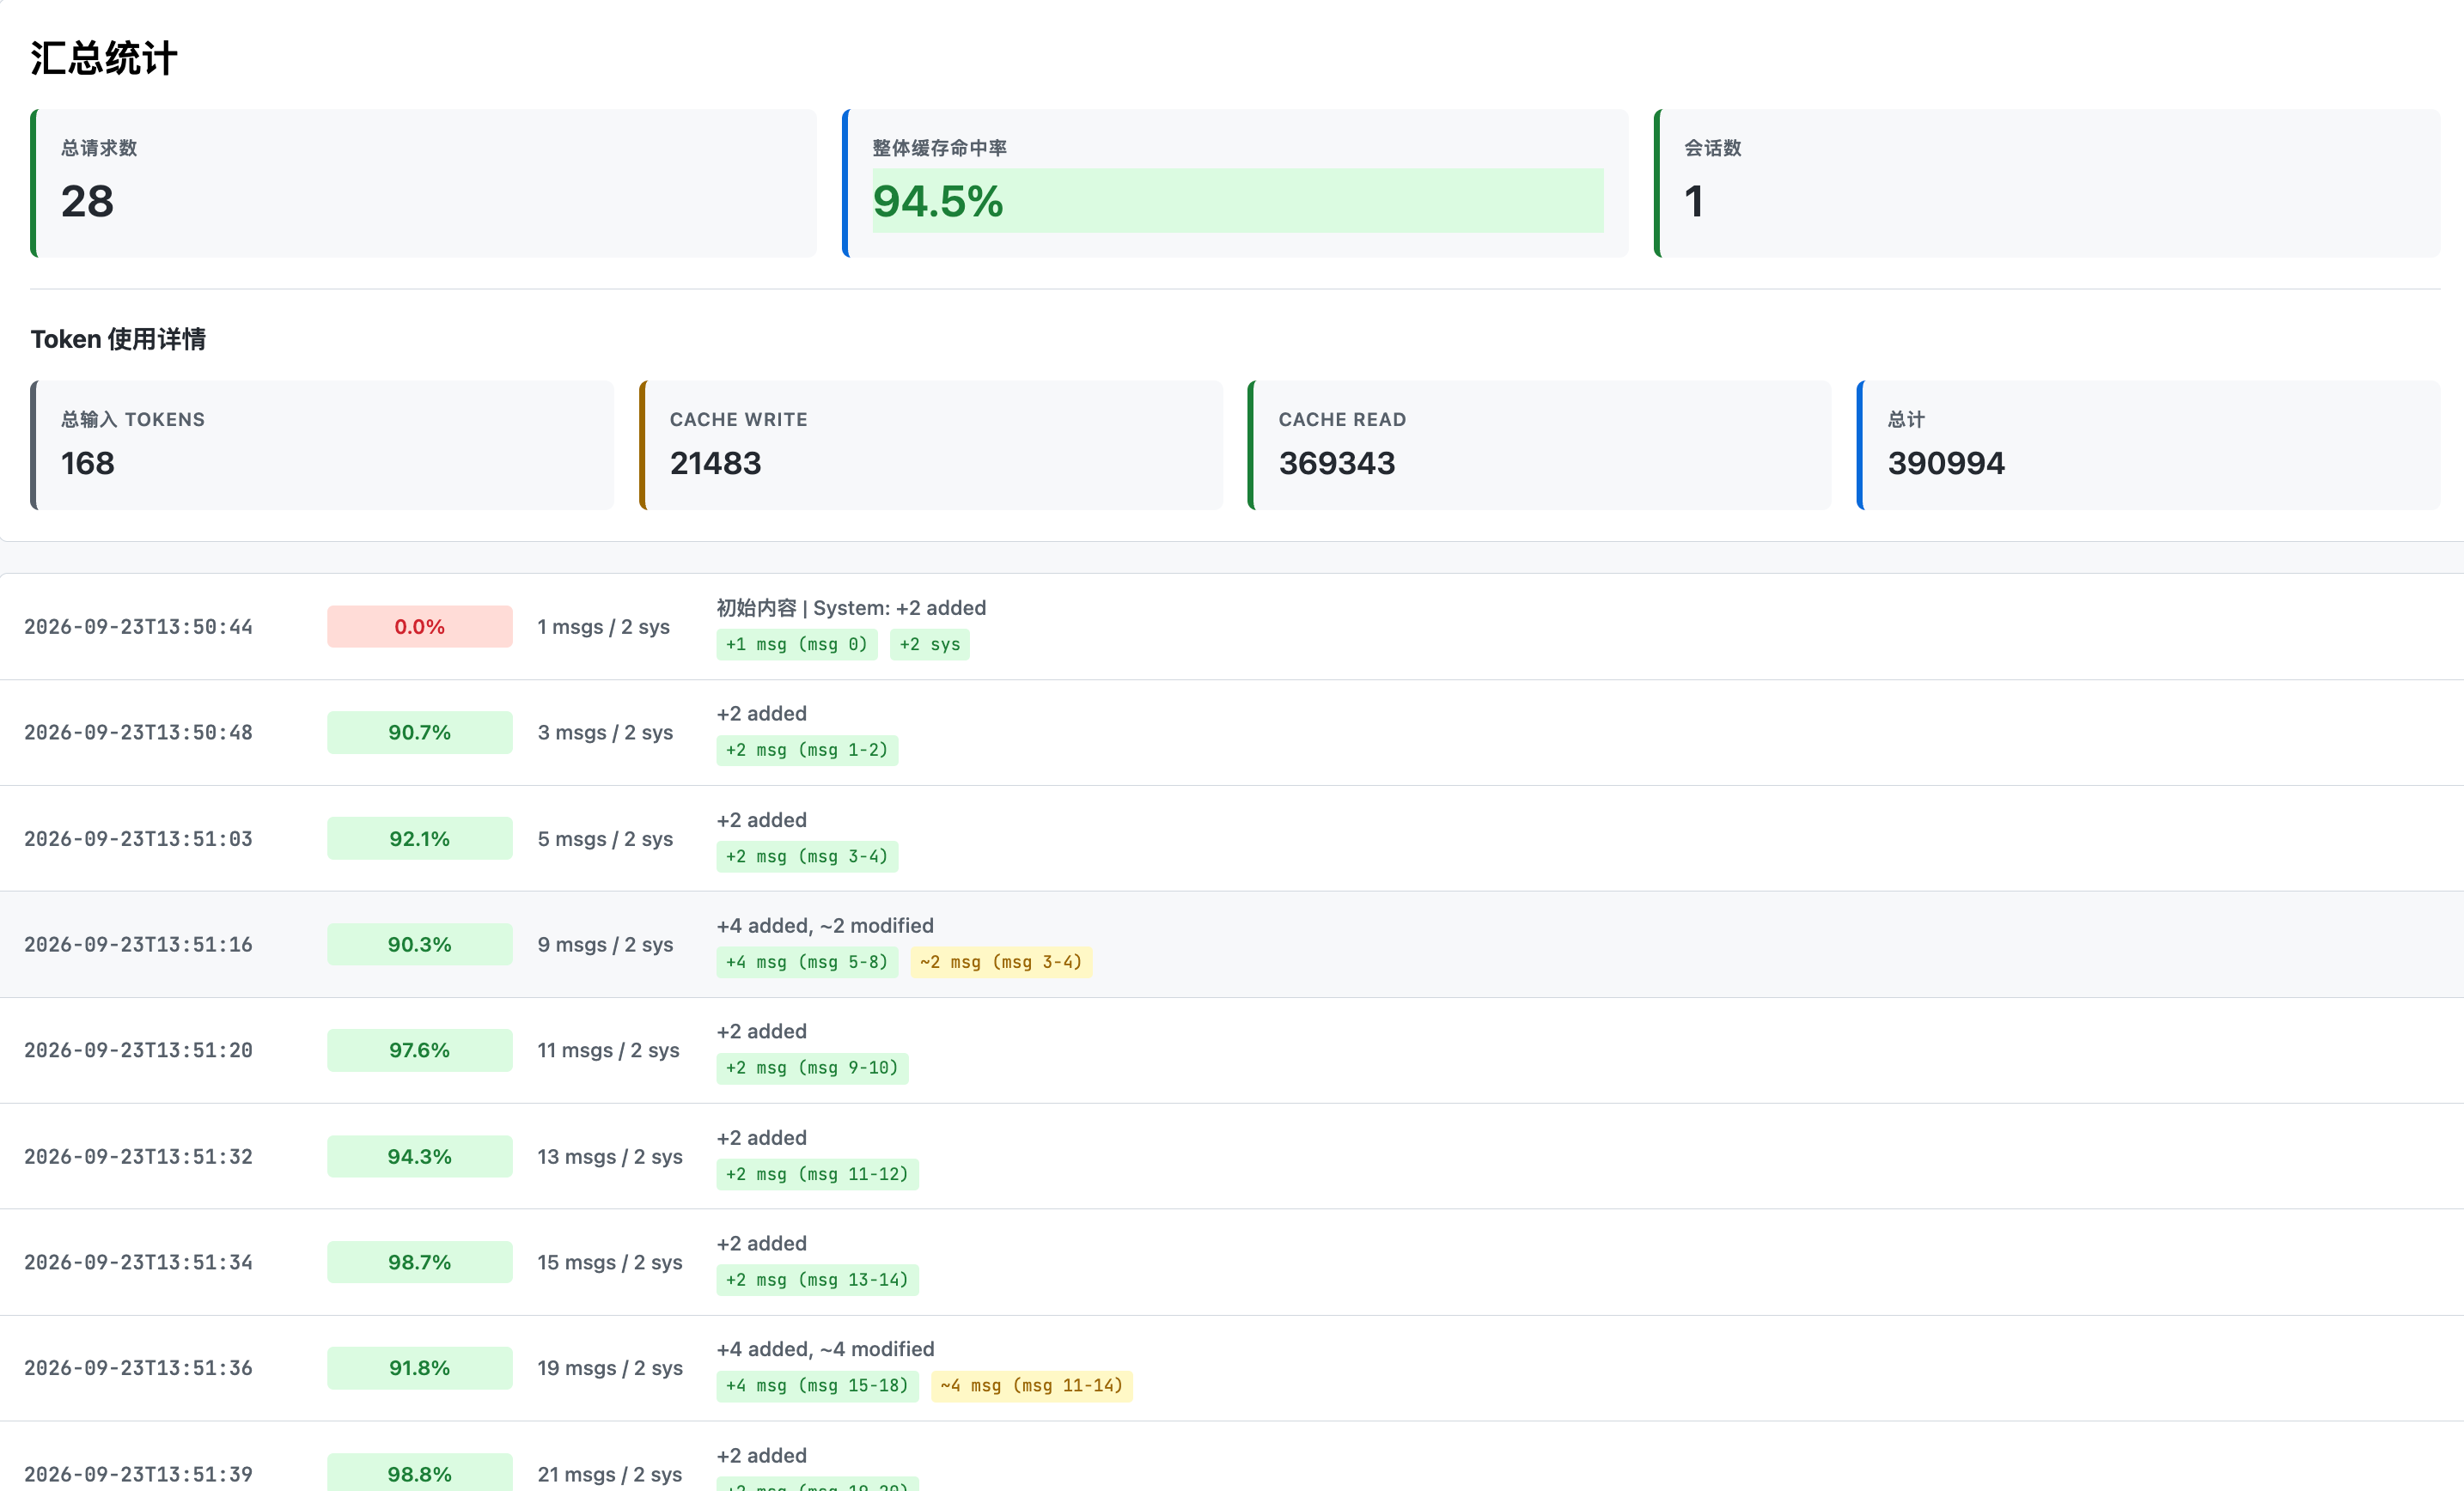Screen dimensions: 2464x1491
Task: Click the '+2 sys' green tag
Action: (x=929, y=645)
